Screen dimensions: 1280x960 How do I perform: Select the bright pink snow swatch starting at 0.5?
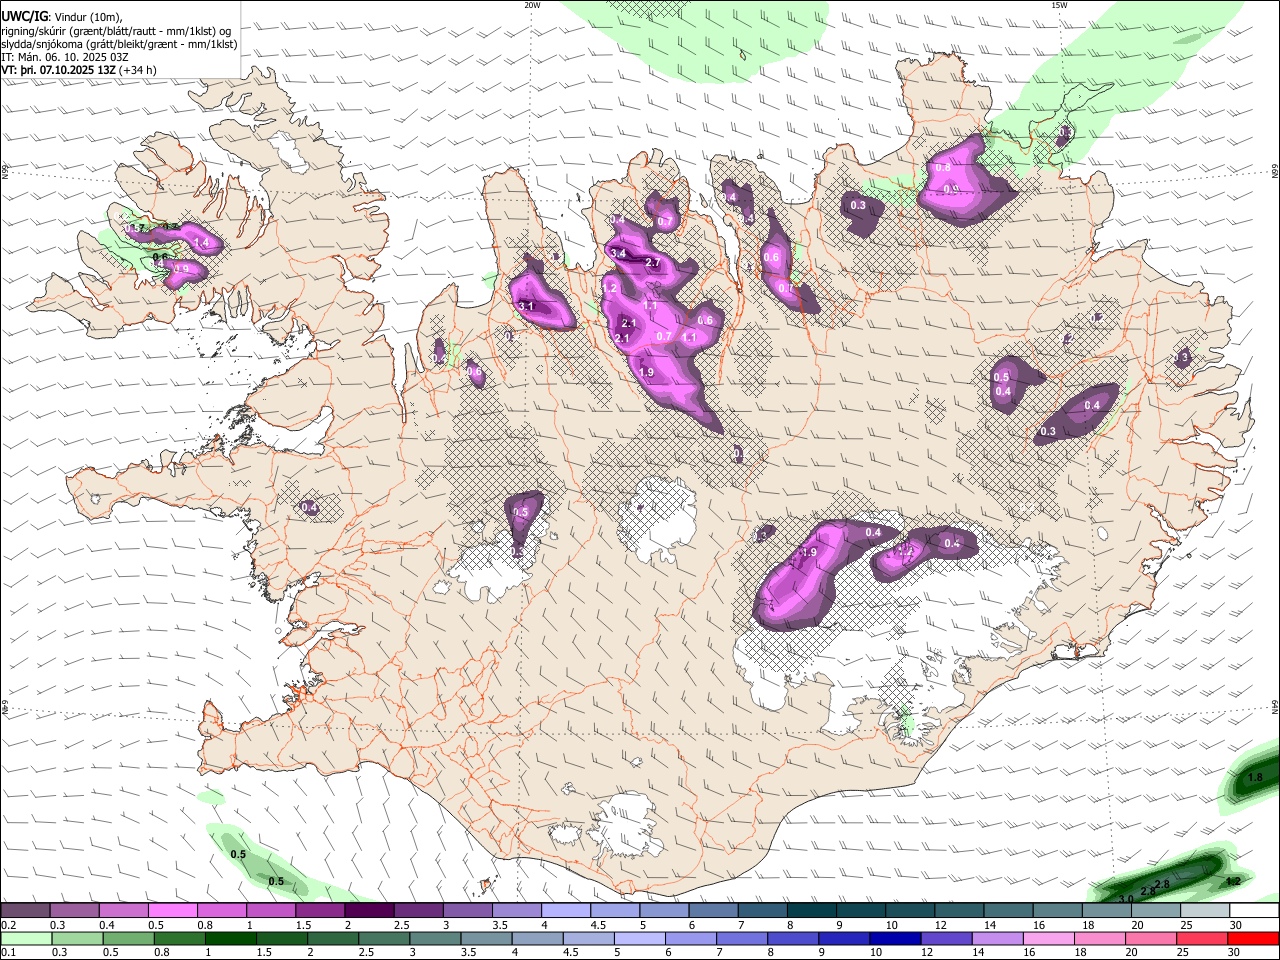pyautogui.click(x=172, y=910)
